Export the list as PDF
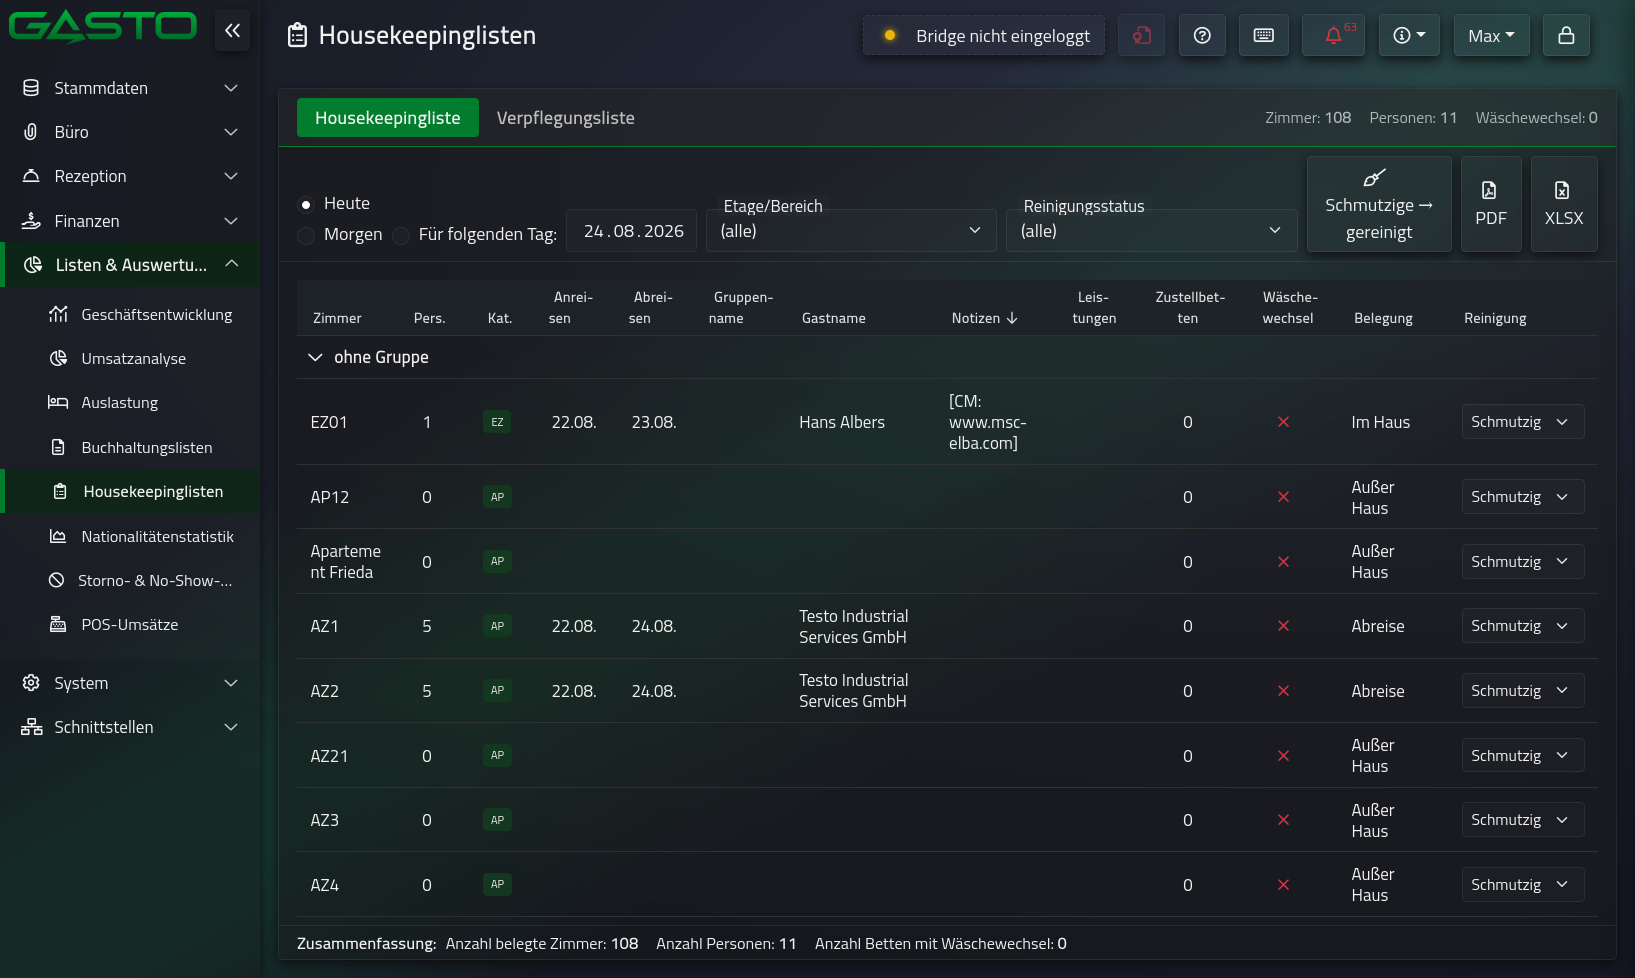Image resolution: width=1635 pixels, height=978 pixels. pyautogui.click(x=1491, y=204)
